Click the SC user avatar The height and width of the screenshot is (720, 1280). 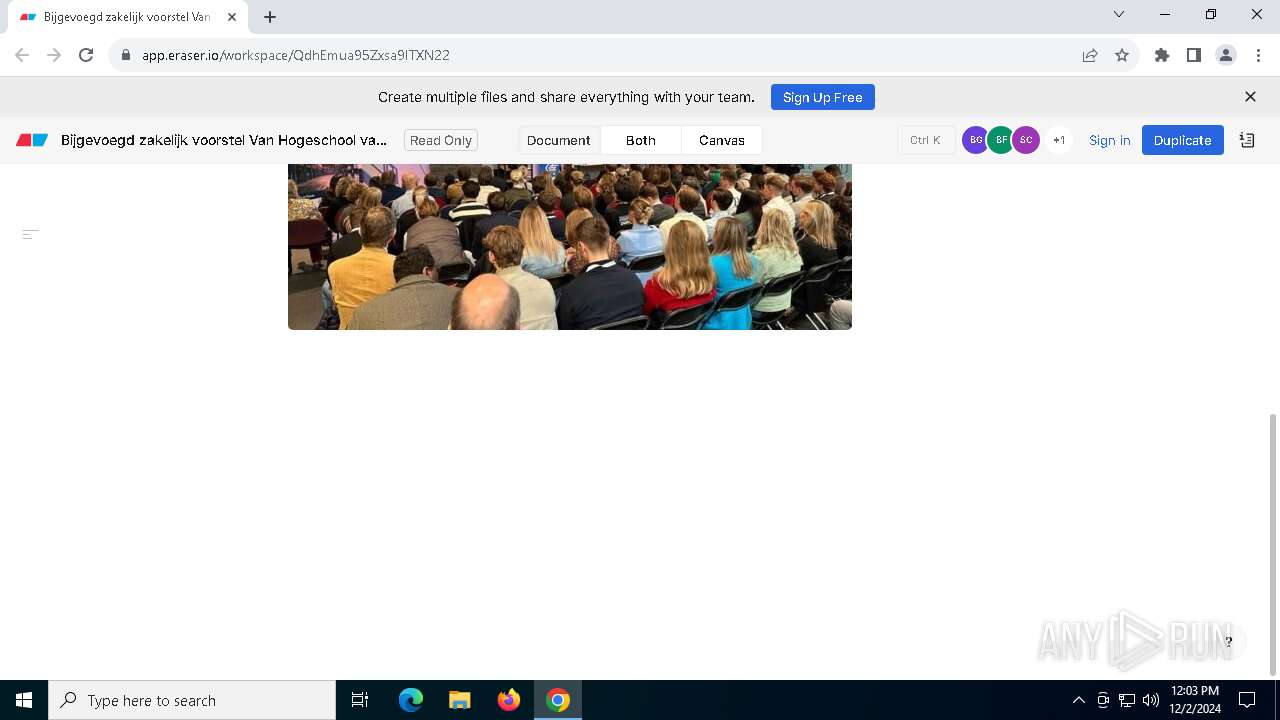pyautogui.click(x=1026, y=140)
